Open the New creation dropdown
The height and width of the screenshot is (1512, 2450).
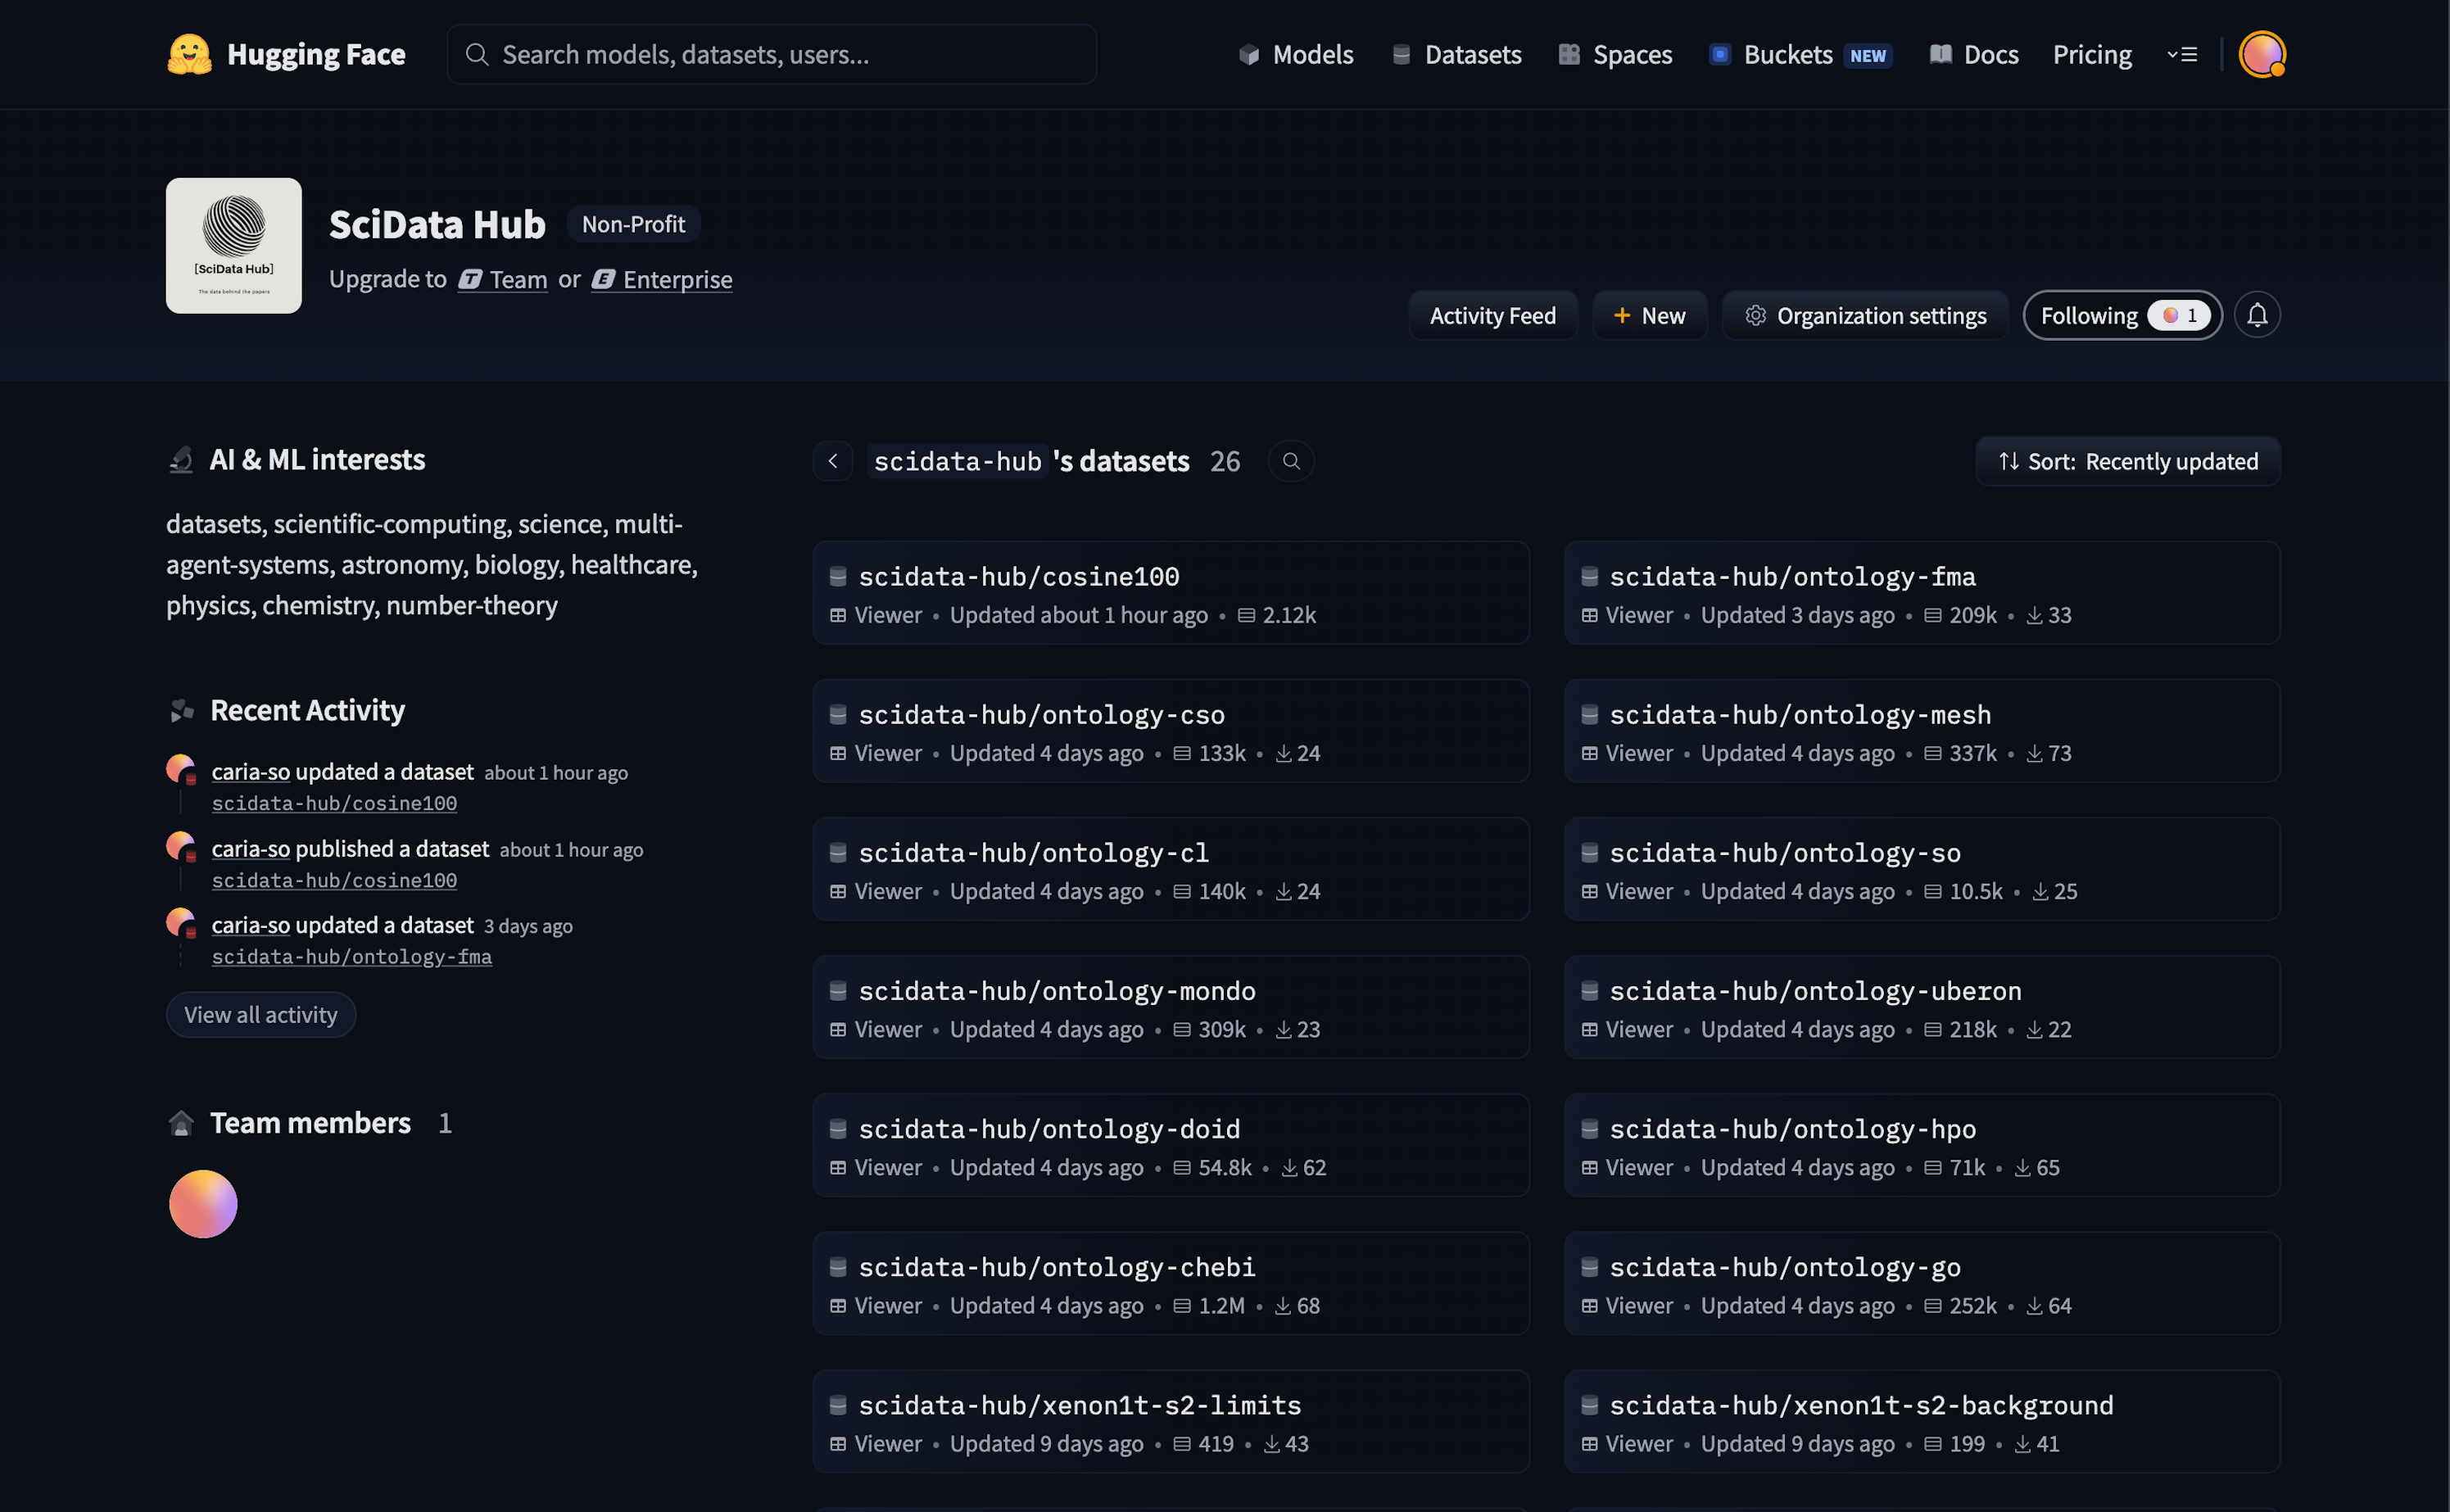[1649, 315]
